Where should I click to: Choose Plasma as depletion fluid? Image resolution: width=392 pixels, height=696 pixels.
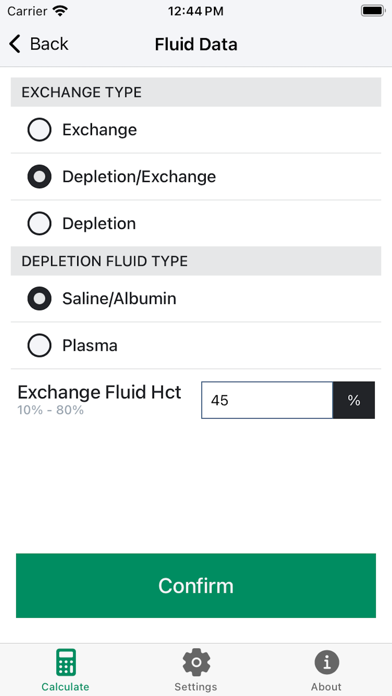pos(40,345)
